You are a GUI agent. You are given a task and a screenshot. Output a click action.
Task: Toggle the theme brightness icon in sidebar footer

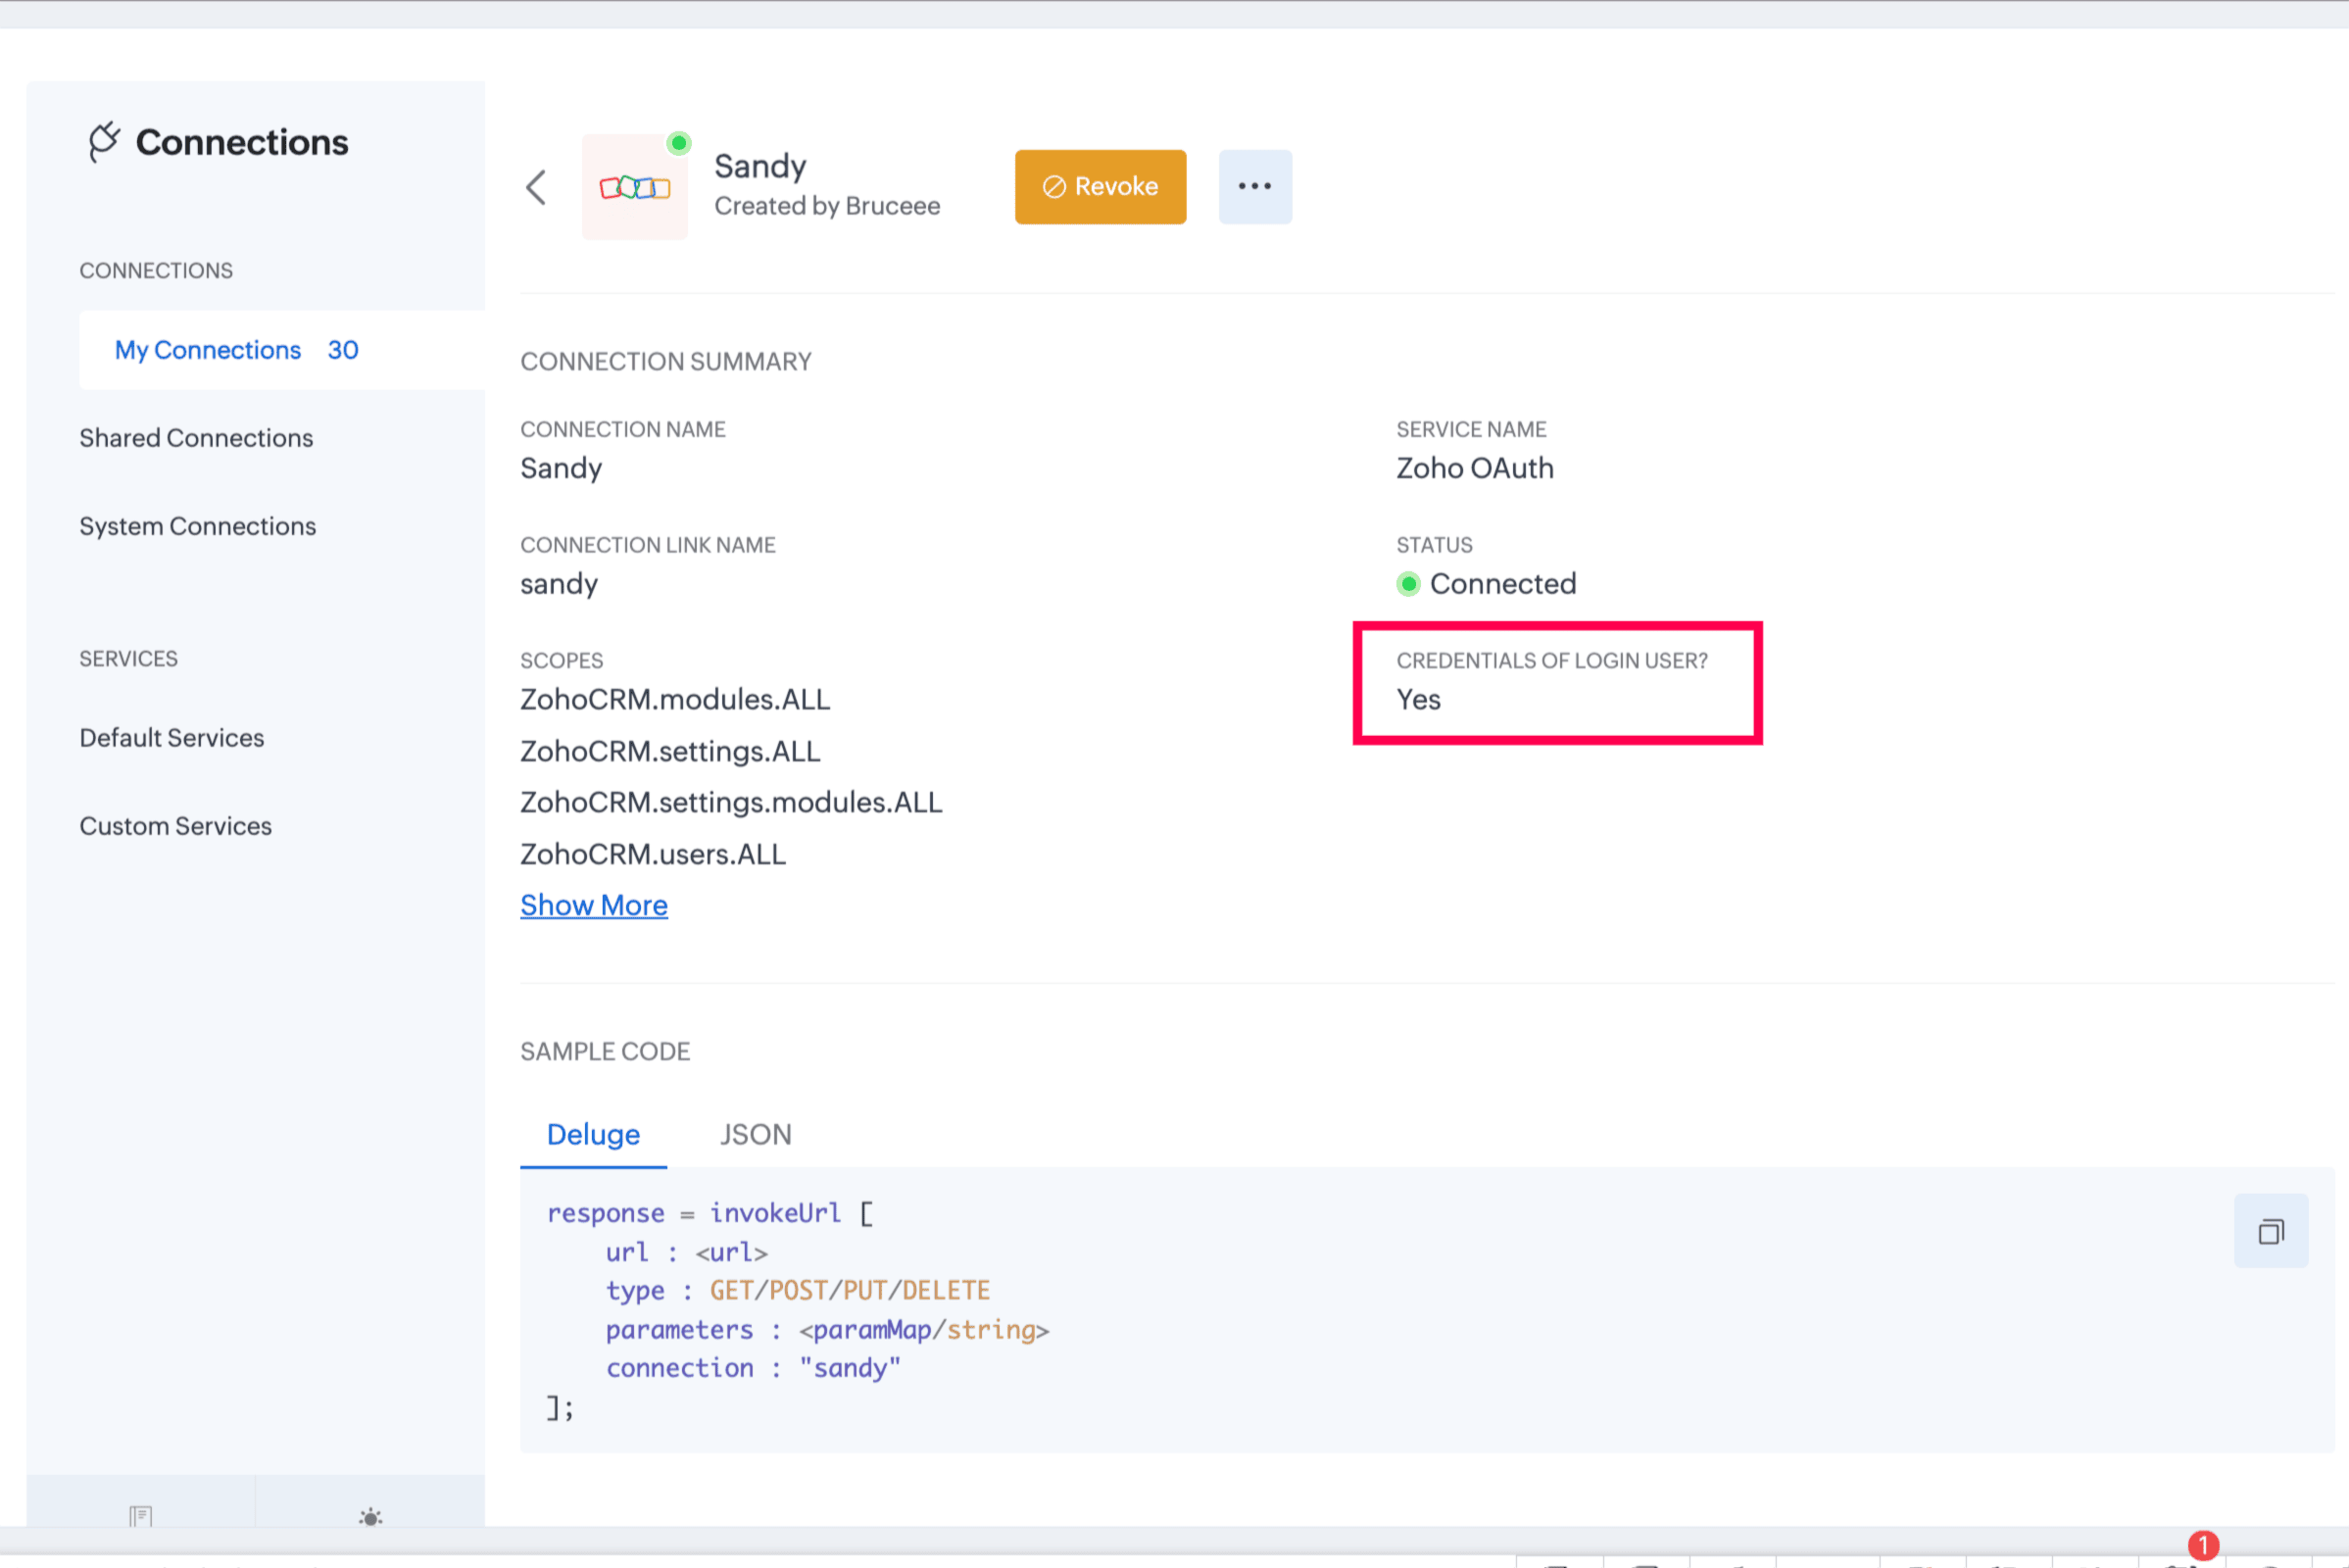tap(370, 1516)
